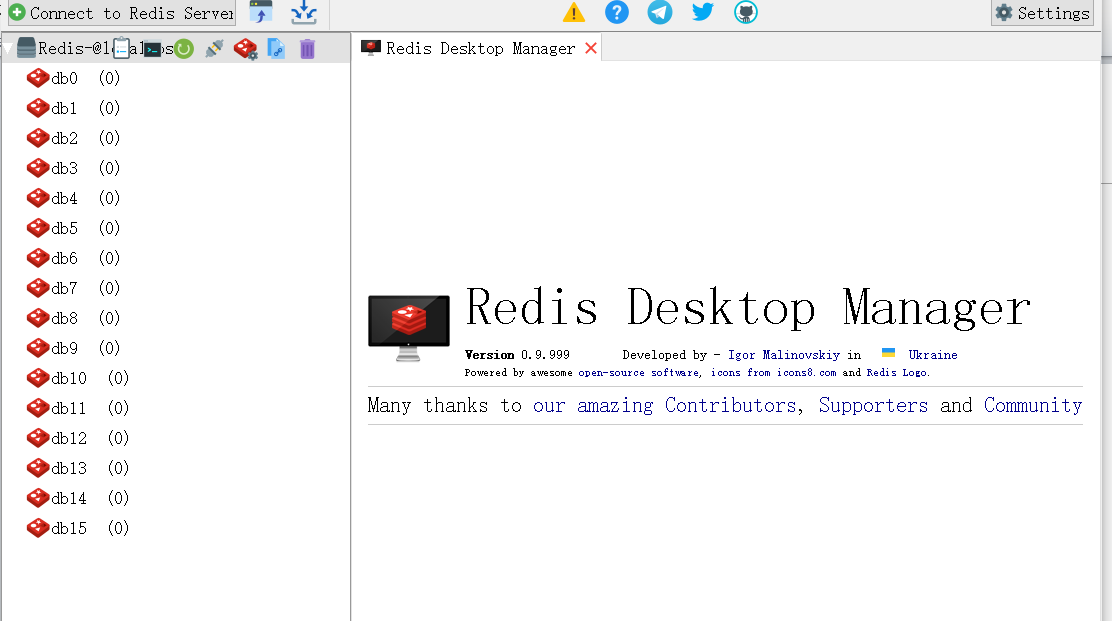Click the Connect to Redis Server button

point(121,13)
